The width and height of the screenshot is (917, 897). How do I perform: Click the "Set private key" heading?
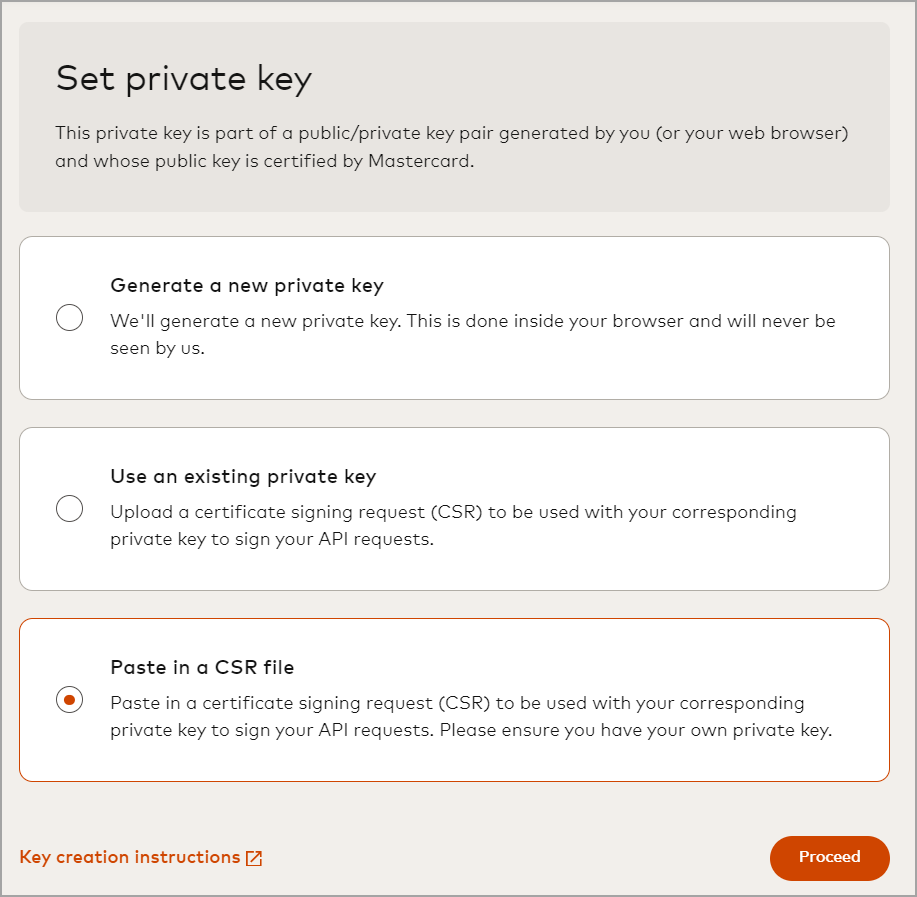(183, 79)
